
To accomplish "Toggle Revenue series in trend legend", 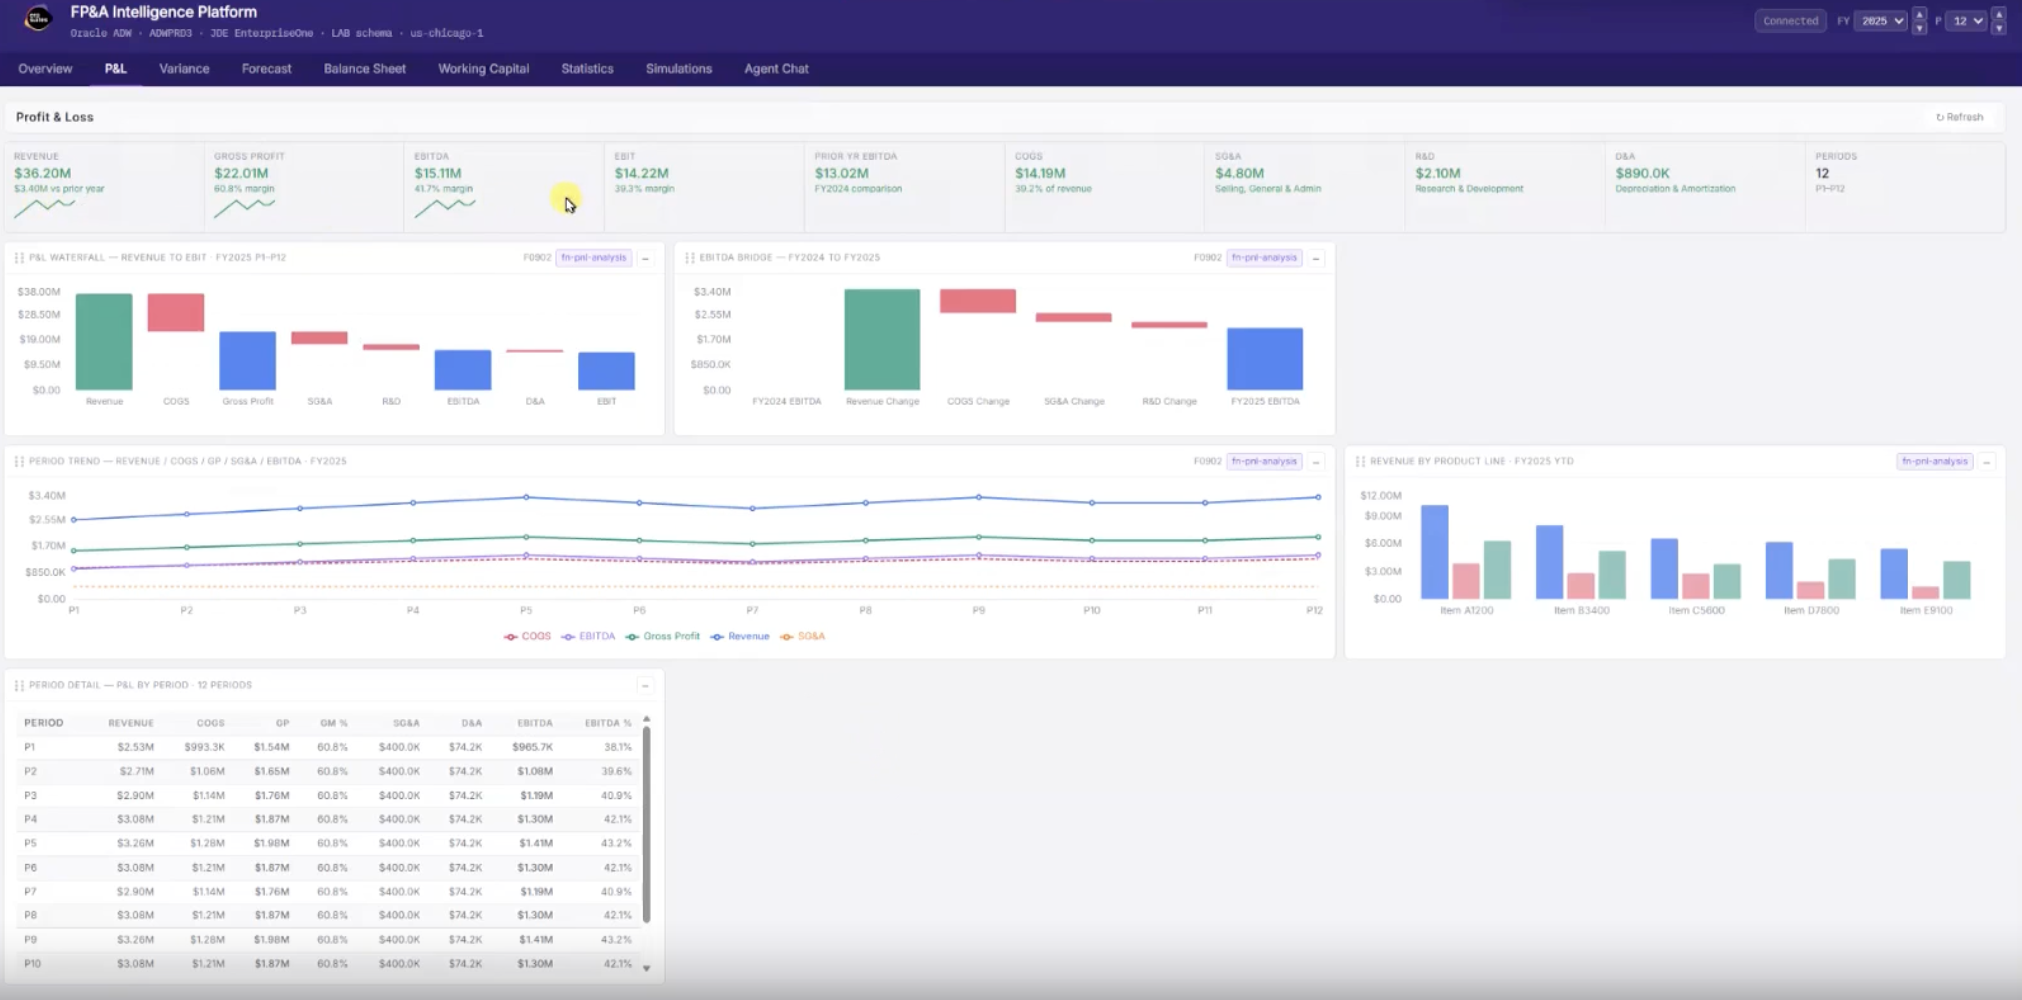I will click(740, 637).
